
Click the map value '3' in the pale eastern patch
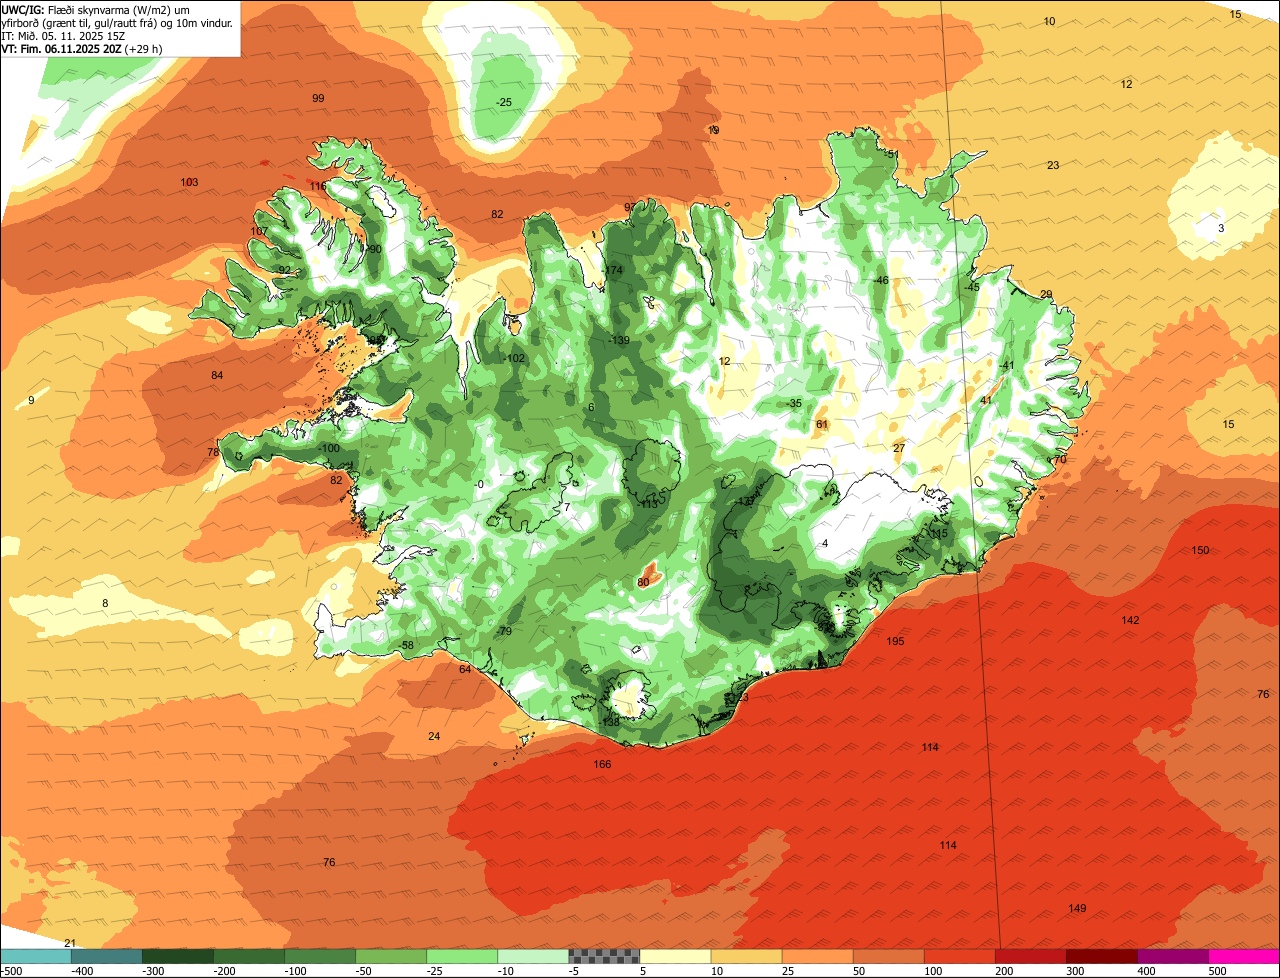coord(1221,228)
